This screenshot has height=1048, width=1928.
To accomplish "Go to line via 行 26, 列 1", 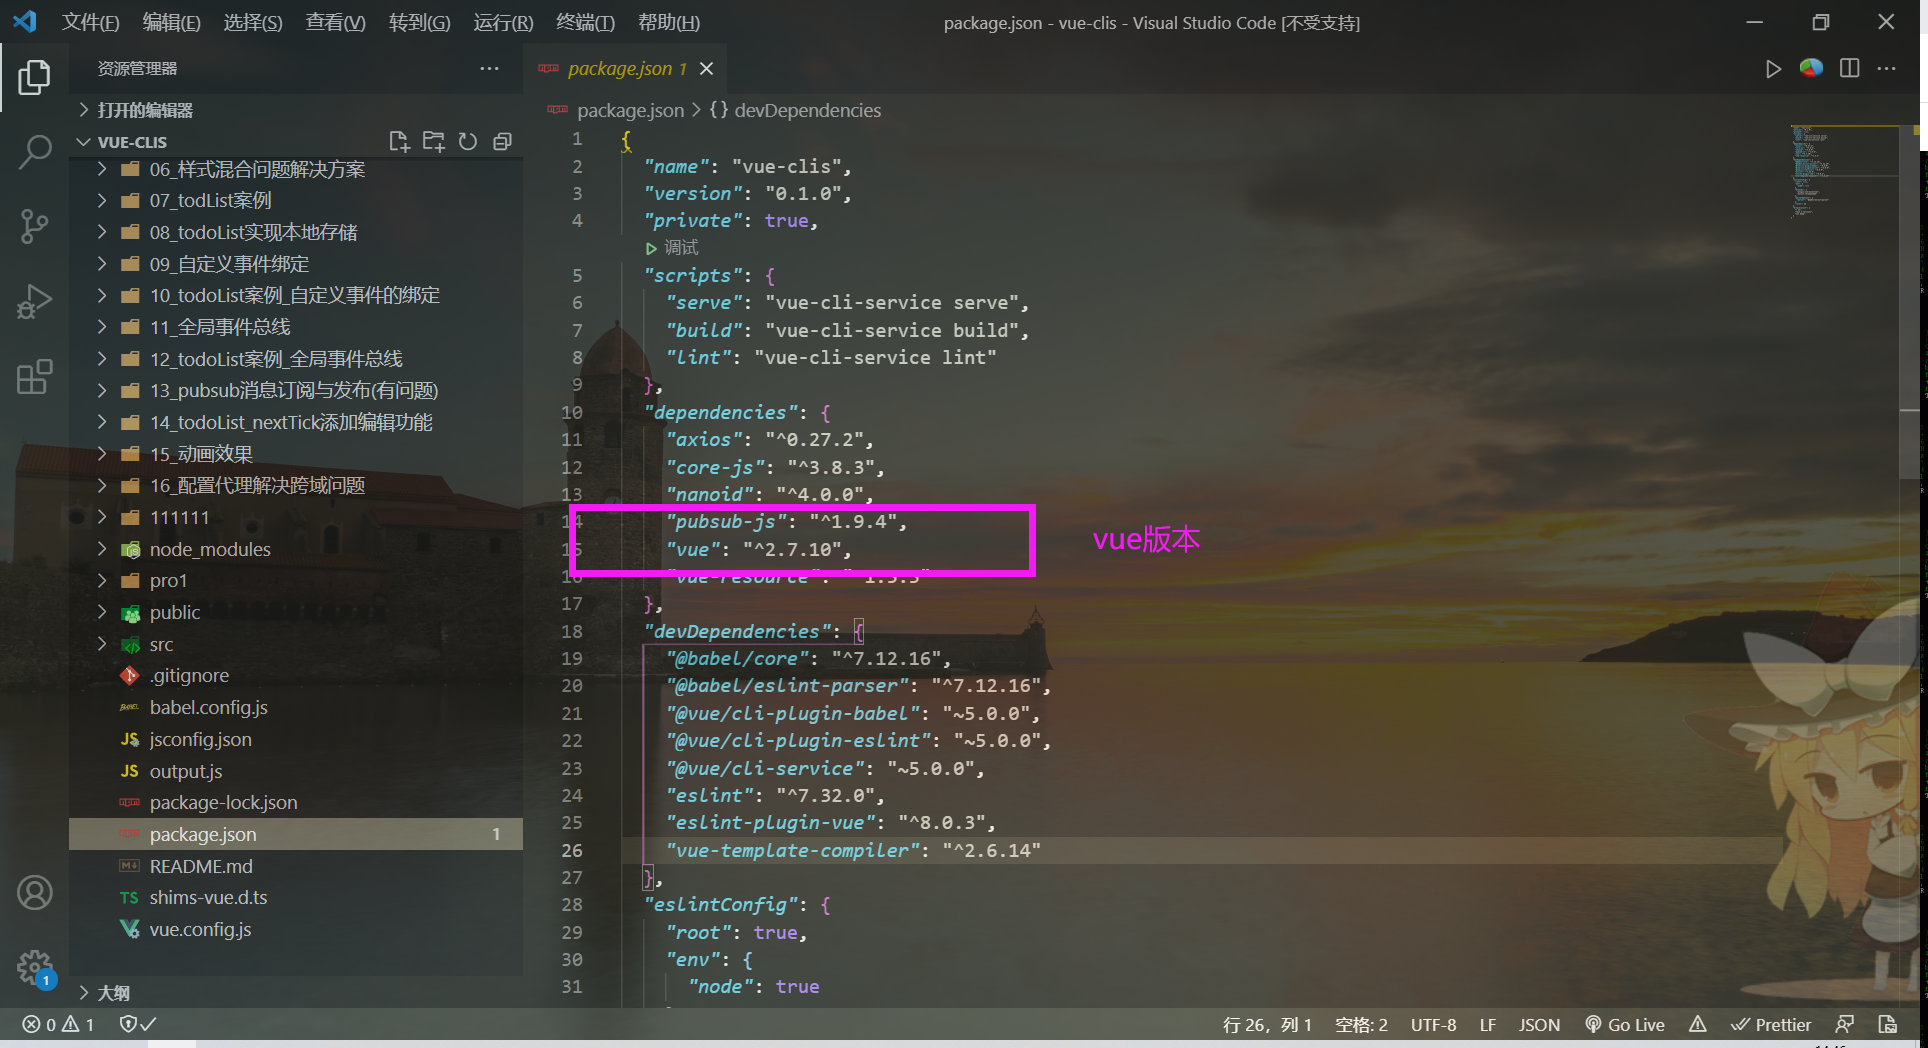I will tap(1267, 1024).
